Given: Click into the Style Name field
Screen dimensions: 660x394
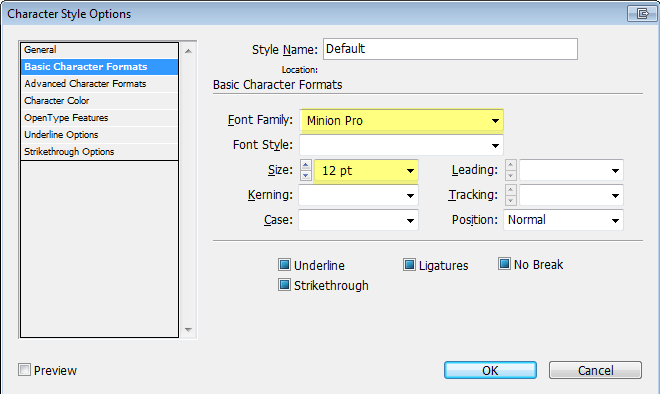Looking at the screenshot, I should (450, 49).
